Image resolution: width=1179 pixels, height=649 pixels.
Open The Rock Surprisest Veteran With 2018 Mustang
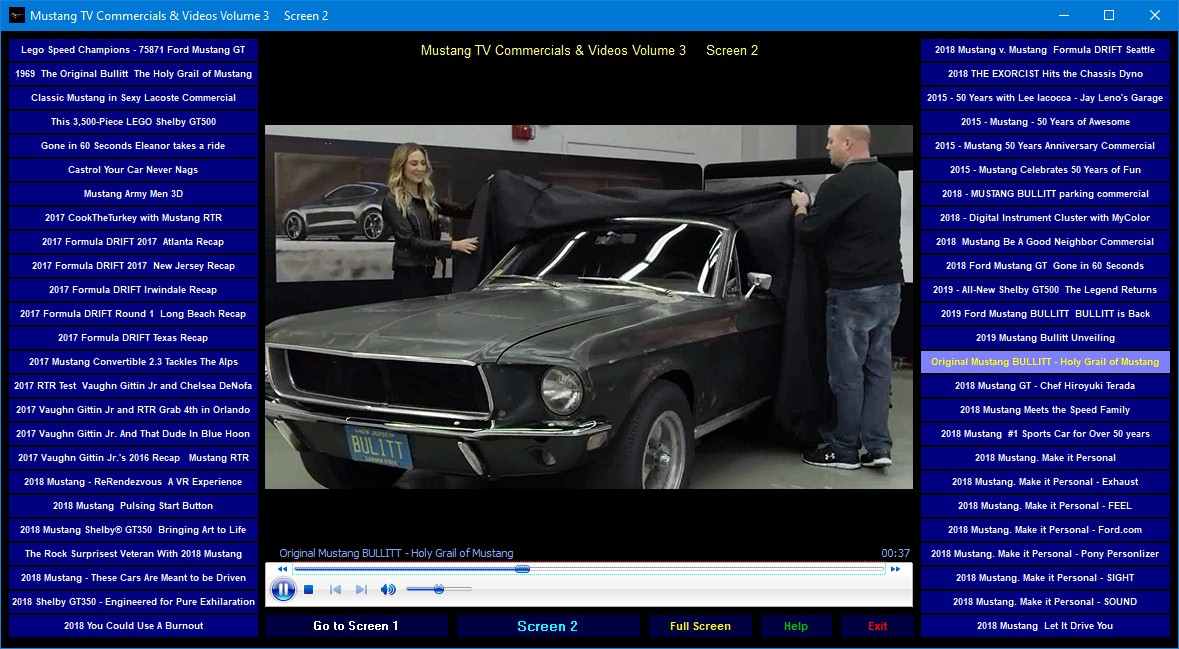pos(133,554)
